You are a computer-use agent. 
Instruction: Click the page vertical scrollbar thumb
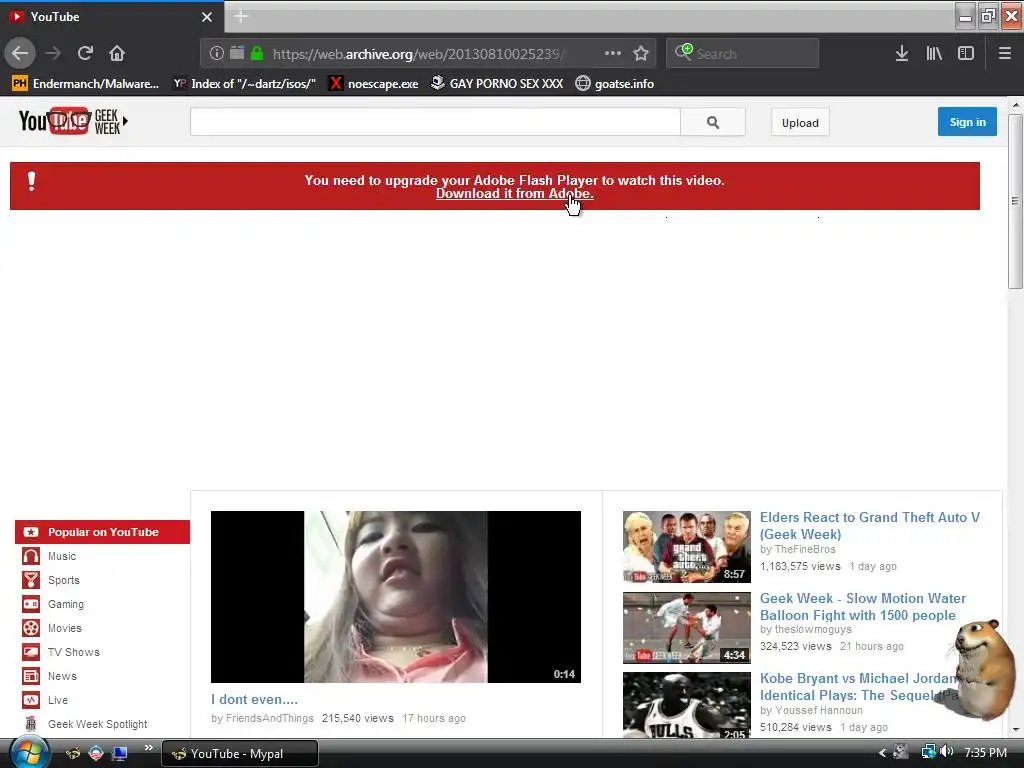click(x=1015, y=201)
